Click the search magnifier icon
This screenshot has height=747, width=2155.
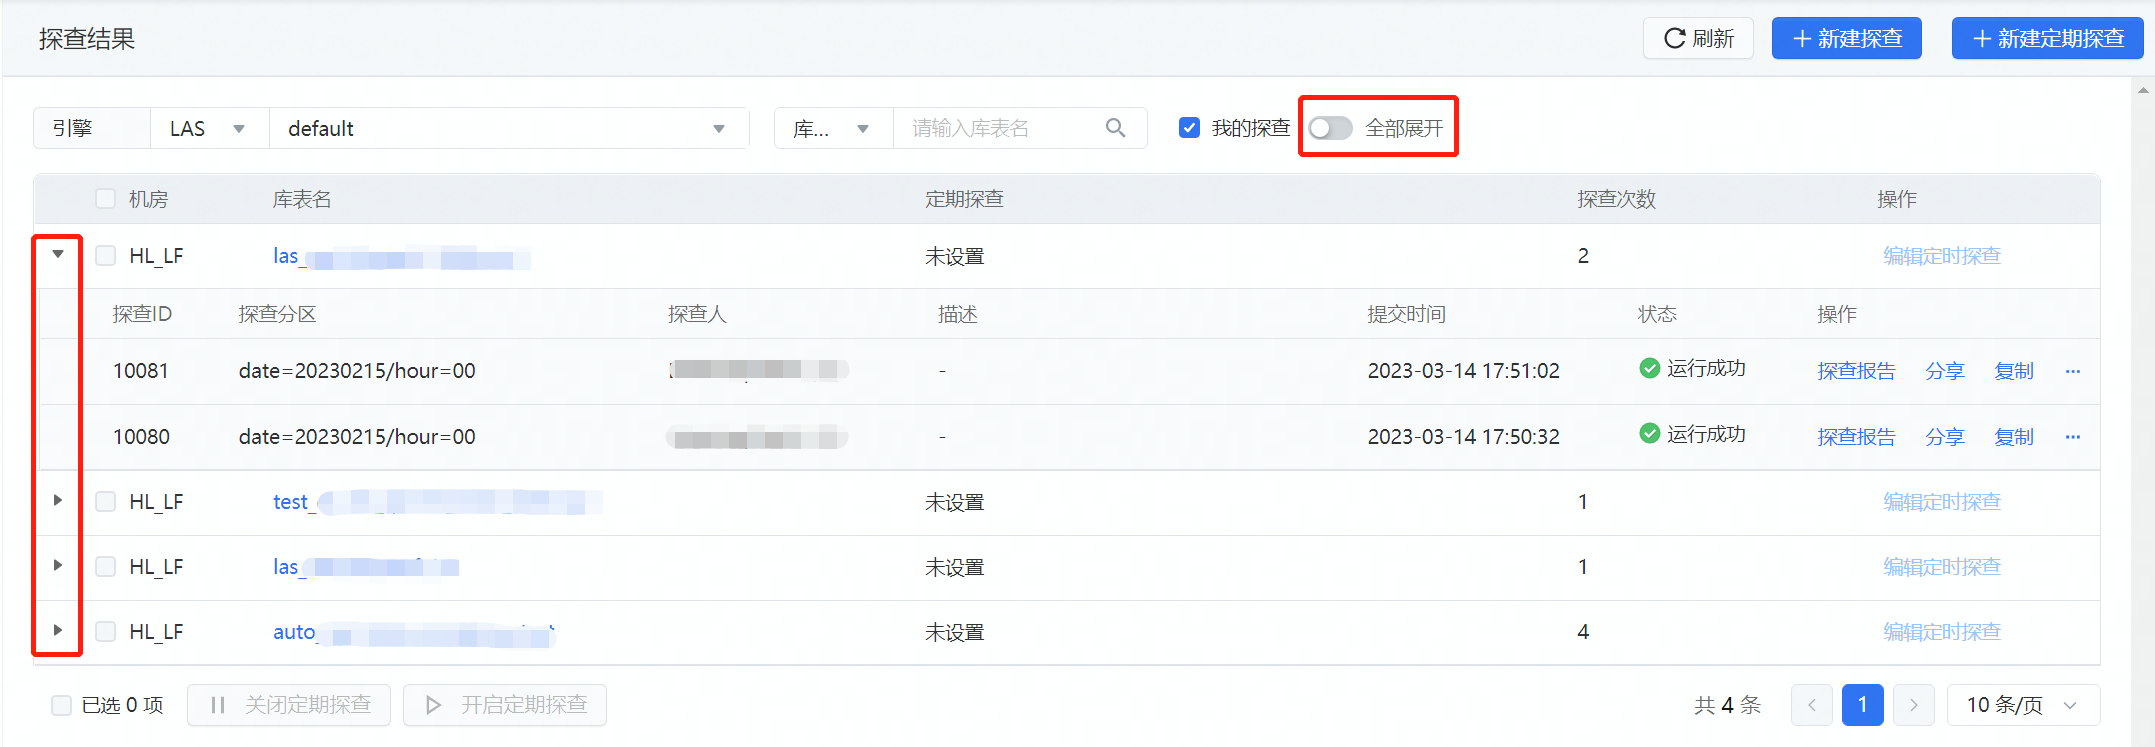click(x=1115, y=128)
